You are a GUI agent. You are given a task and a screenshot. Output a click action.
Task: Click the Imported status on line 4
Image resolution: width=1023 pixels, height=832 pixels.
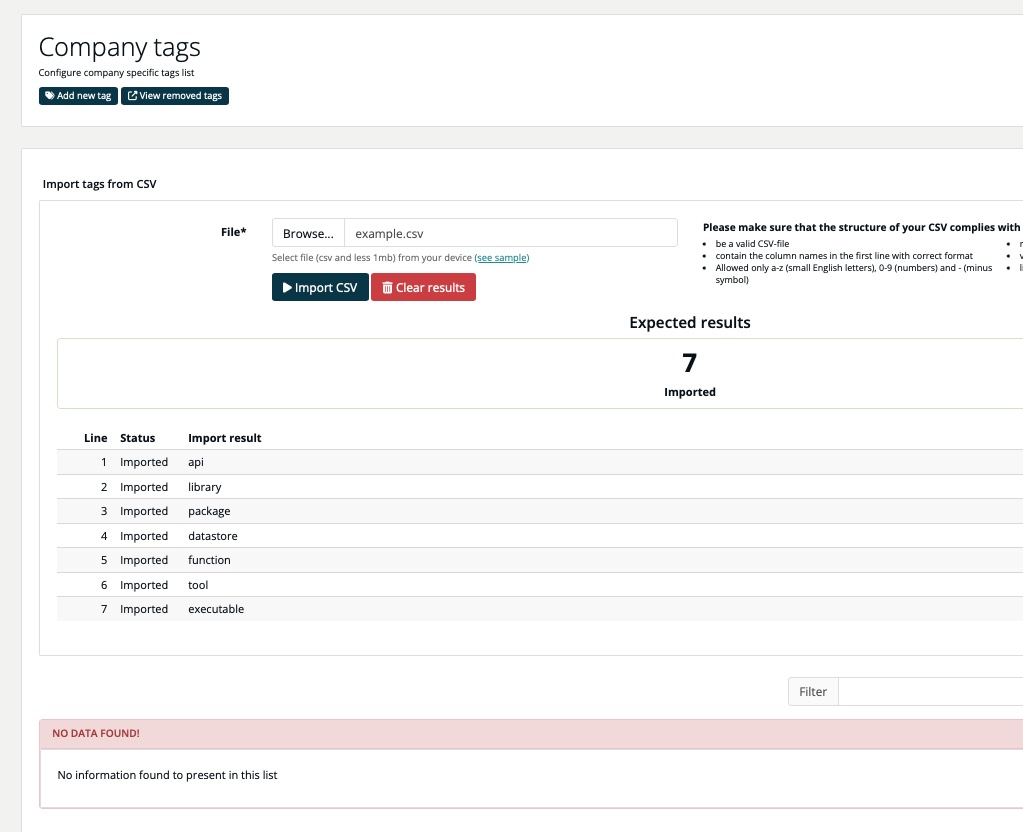(144, 536)
